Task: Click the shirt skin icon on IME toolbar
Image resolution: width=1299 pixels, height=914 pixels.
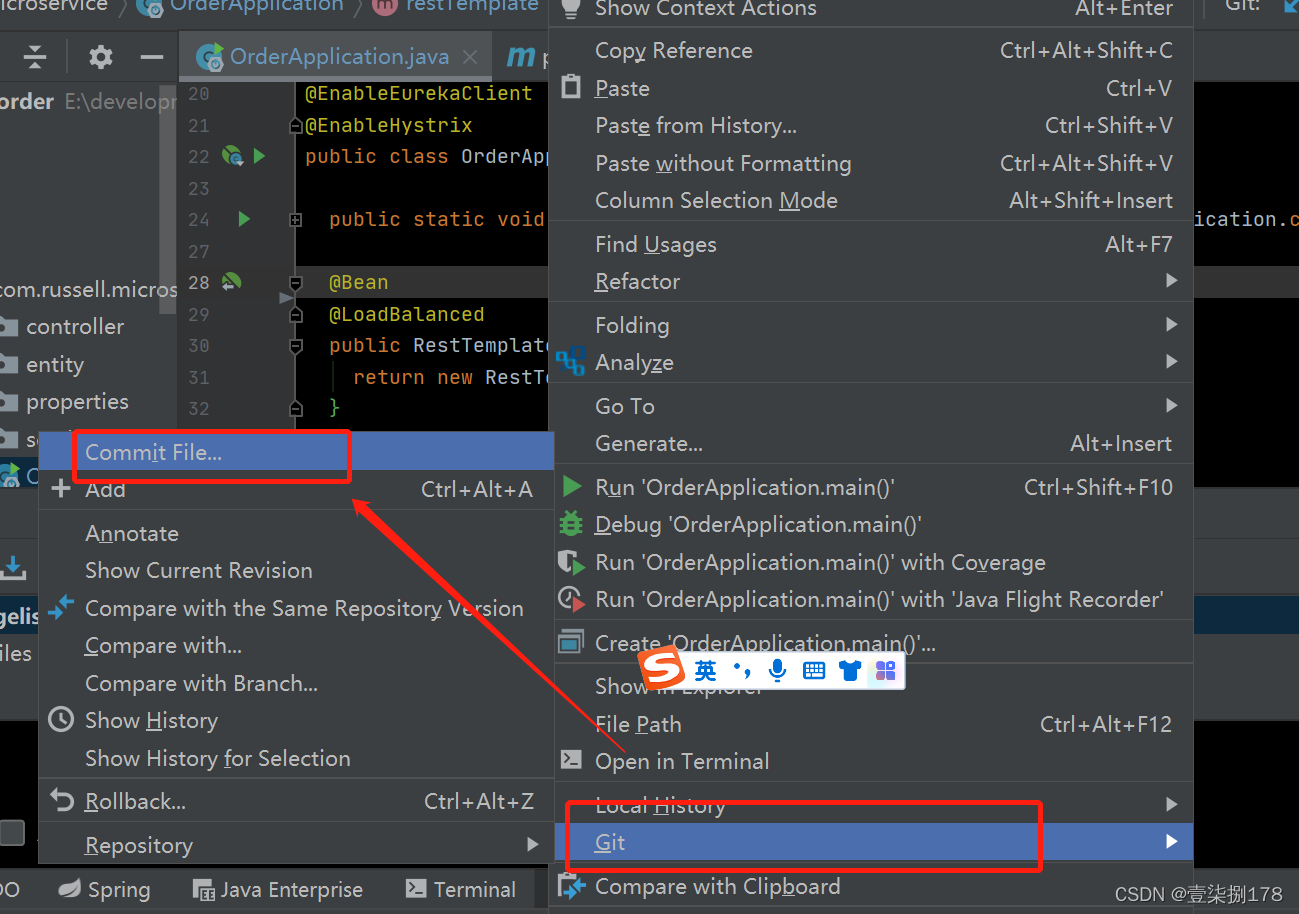Action: [850, 670]
